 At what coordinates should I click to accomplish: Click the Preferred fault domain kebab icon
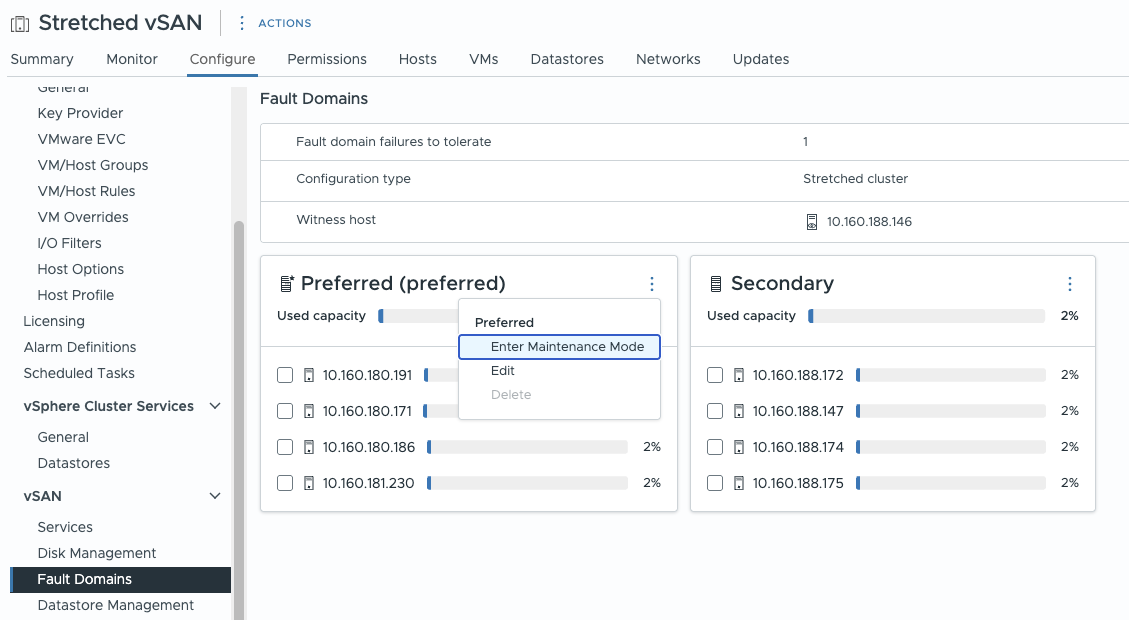[x=651, y=284]
